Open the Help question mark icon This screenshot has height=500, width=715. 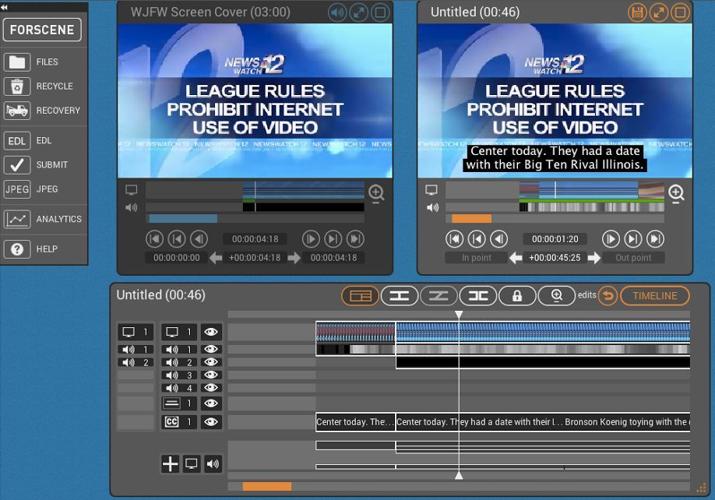tap(17, 249)
